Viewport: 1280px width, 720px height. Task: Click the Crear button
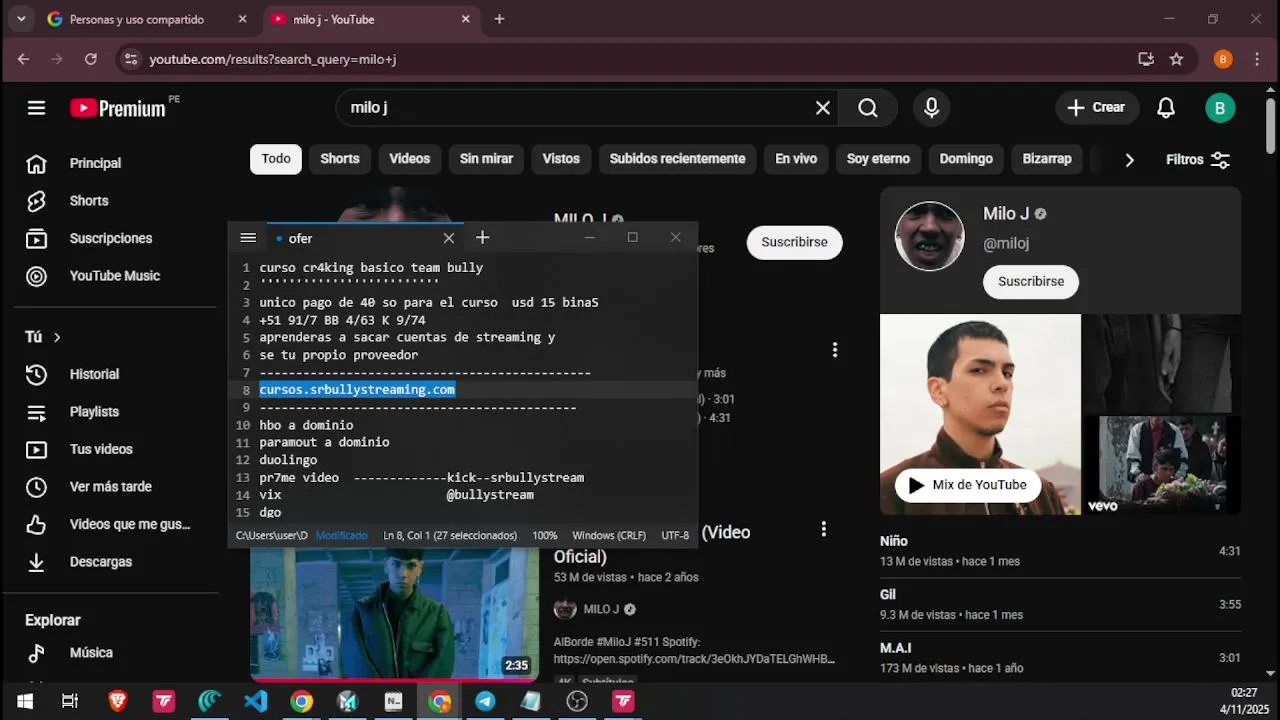click(1097, 108)
